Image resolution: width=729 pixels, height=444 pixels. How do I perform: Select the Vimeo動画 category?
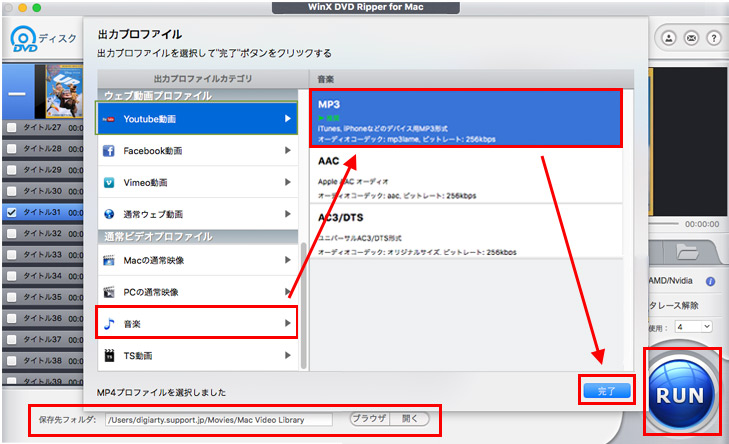[x=198, y=182]
